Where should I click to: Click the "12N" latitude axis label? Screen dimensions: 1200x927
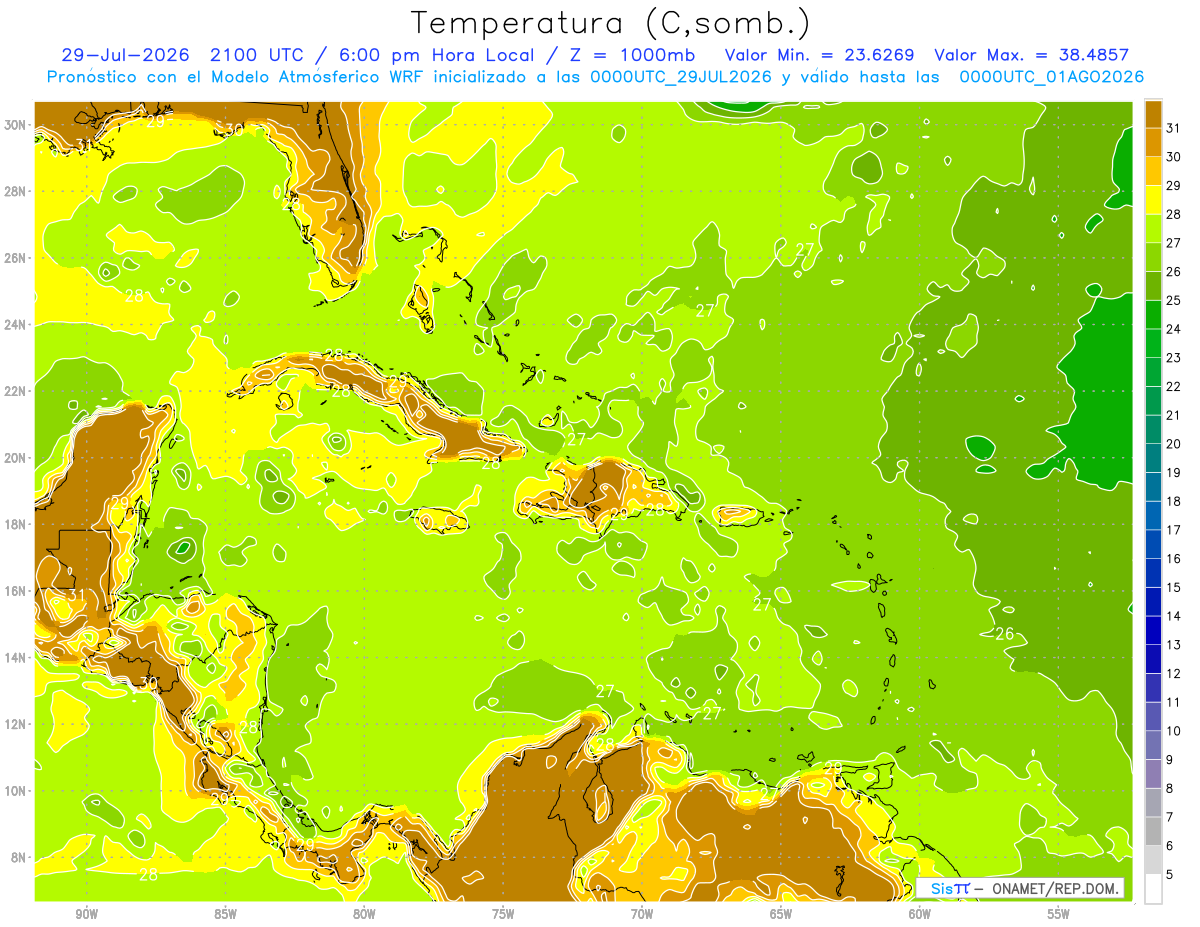(15, 724)
